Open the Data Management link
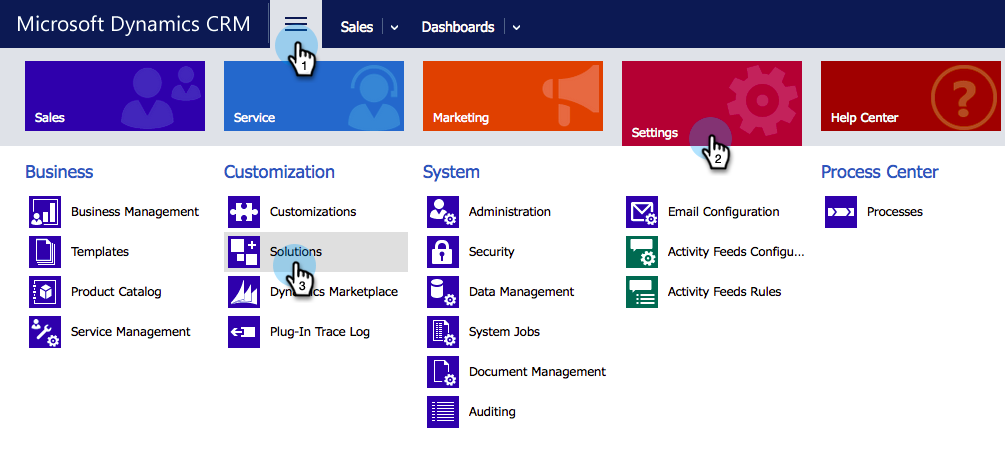This screenshot has width=1005, height=449. (x=522, y=292)
